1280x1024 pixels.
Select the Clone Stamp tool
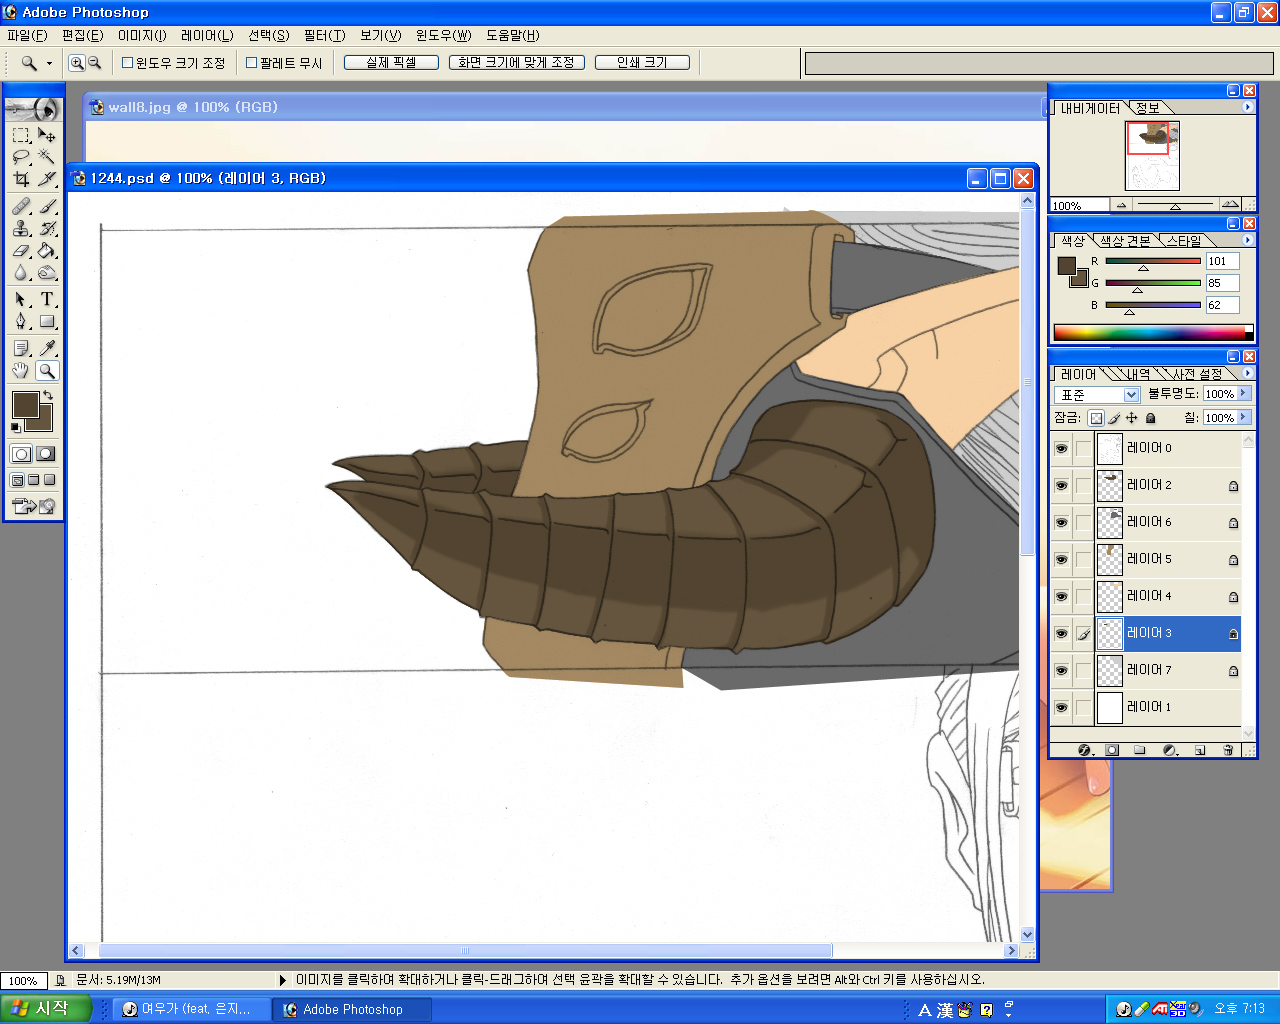(x=21, y=228)
